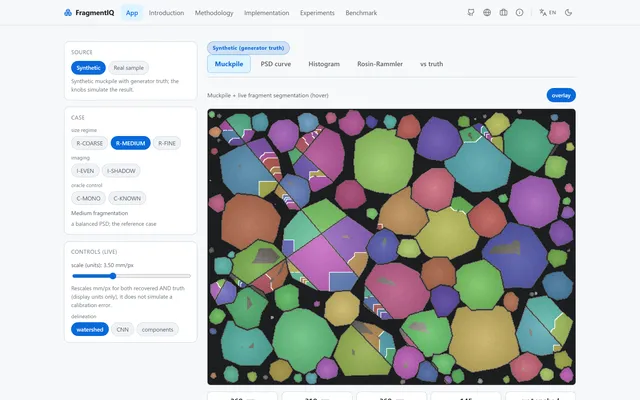The width and height of the screenshot is (640, 400).
Task: Open the Experiments page
Action: coord(317,13)
